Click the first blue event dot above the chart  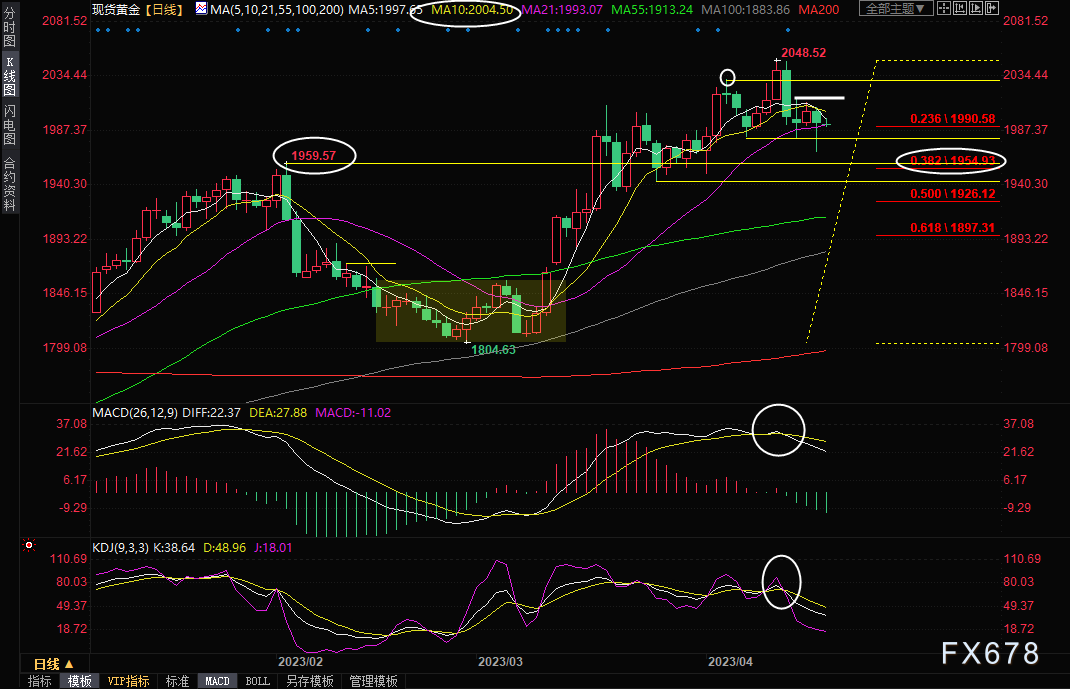pyautogui.click(x=97, y=30)
